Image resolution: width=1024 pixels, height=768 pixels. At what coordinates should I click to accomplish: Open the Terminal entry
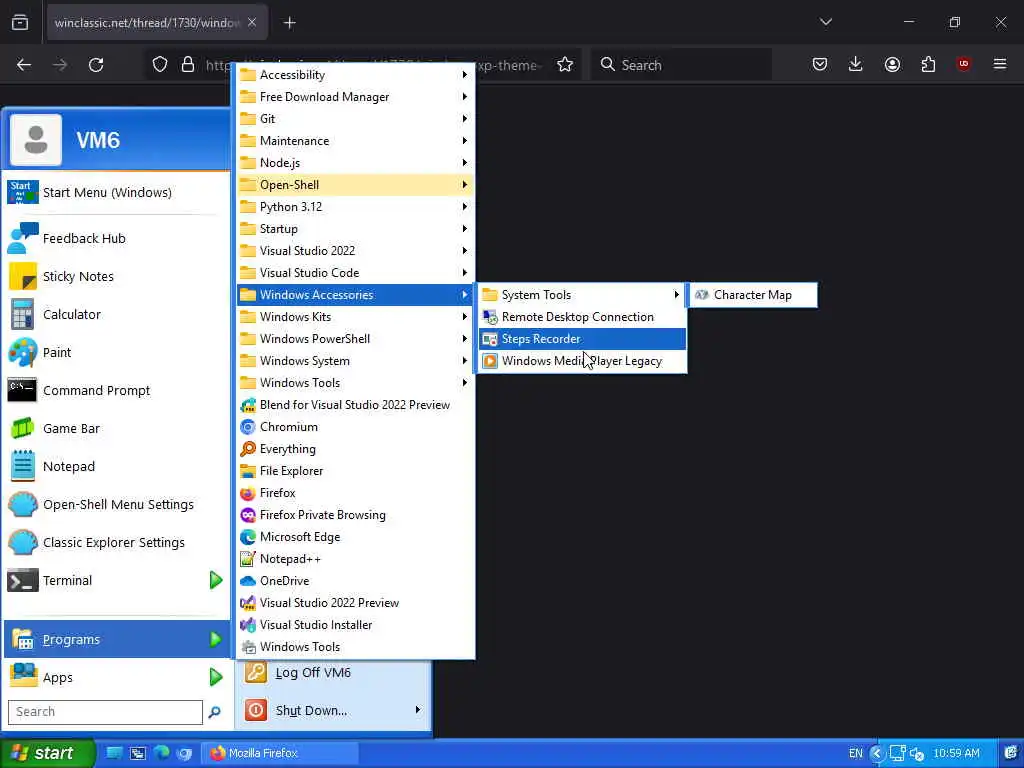point(116,580)
